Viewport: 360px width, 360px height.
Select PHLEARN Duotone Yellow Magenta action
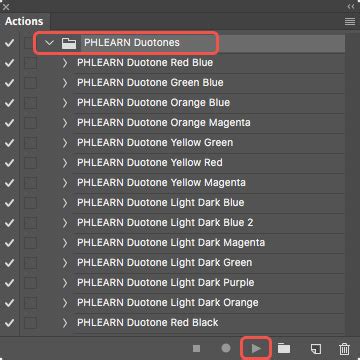click(161, 183)
